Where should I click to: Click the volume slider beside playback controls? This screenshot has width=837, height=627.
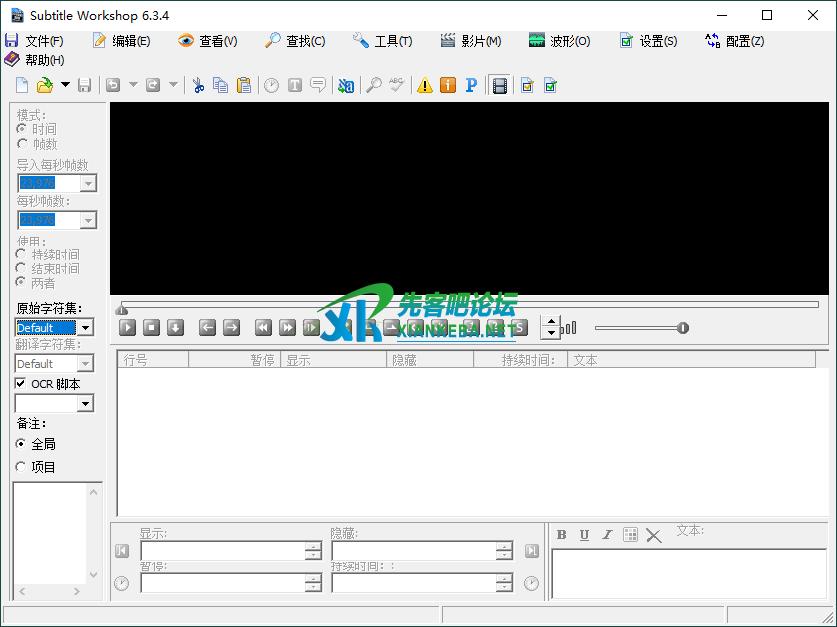[x=640, y=328]
